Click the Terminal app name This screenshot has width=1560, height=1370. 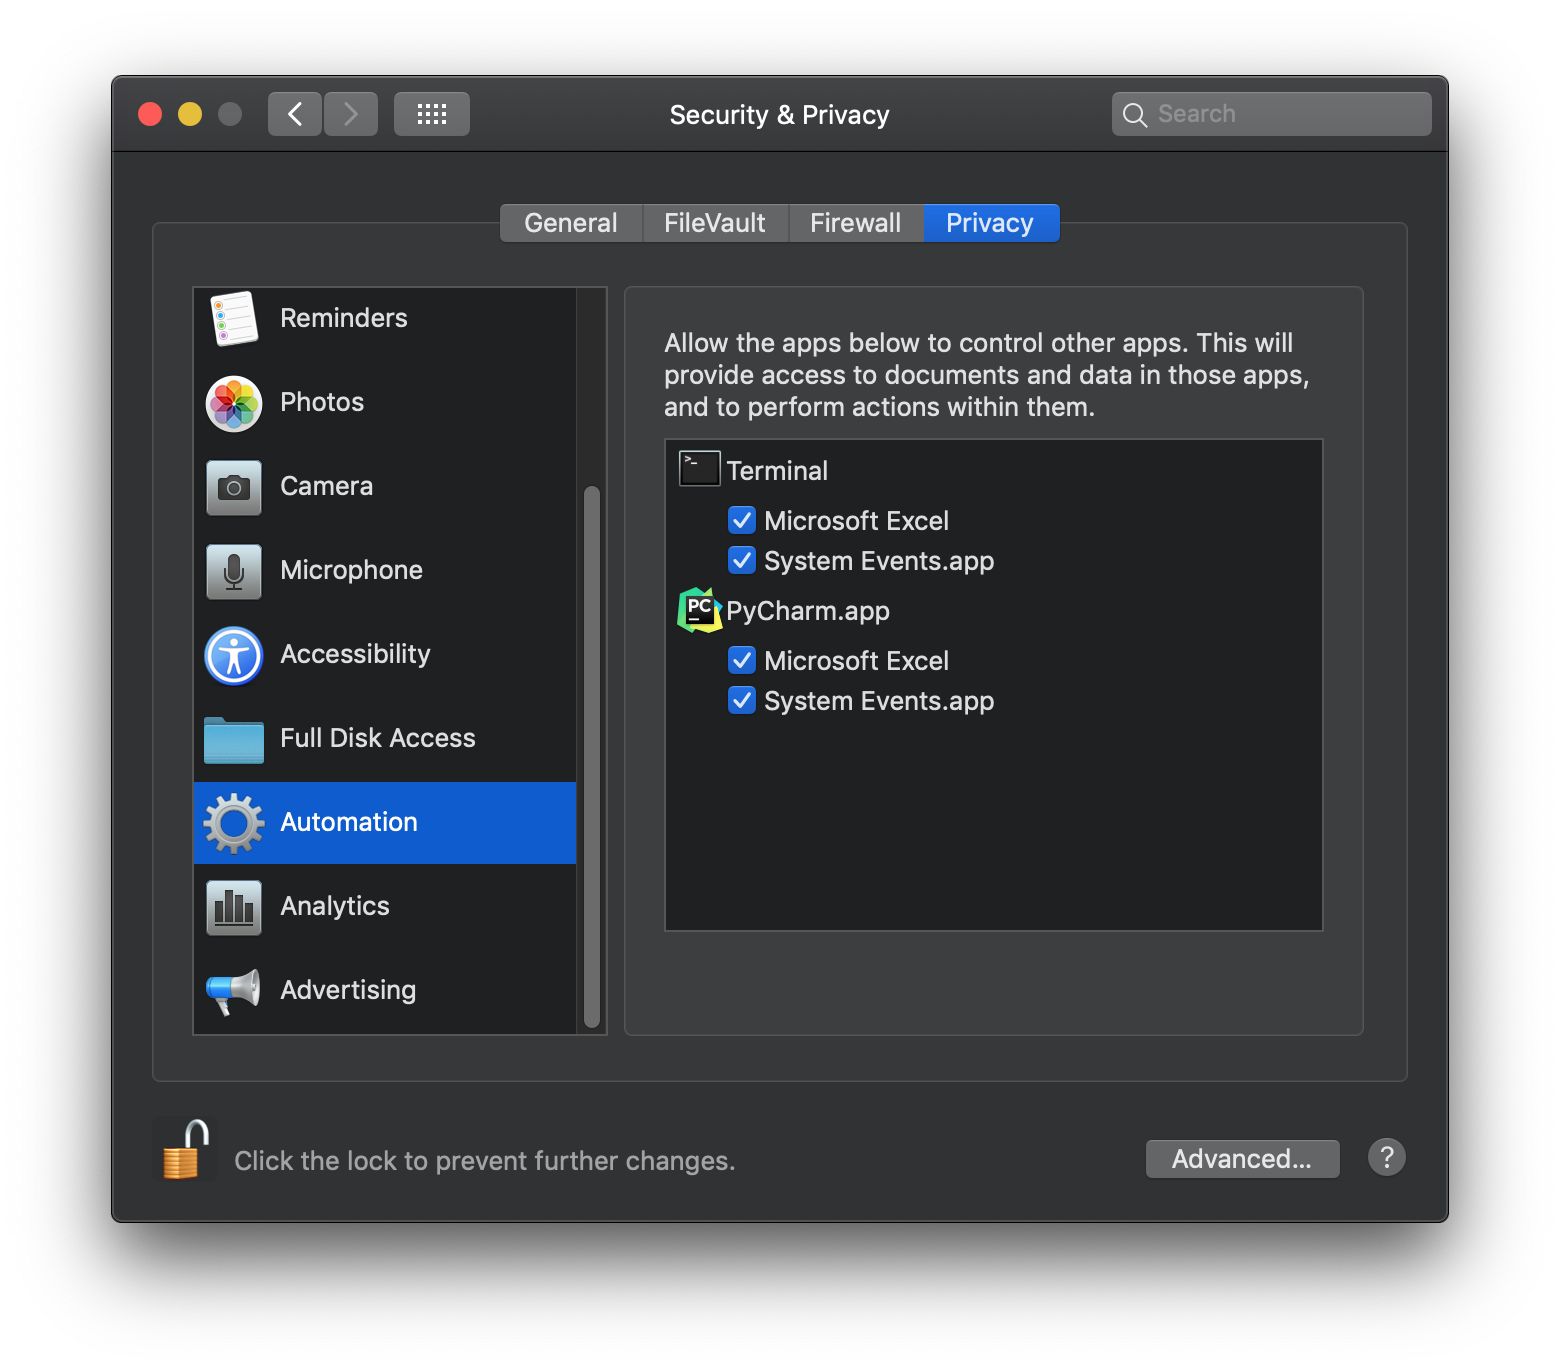(777, 471)
